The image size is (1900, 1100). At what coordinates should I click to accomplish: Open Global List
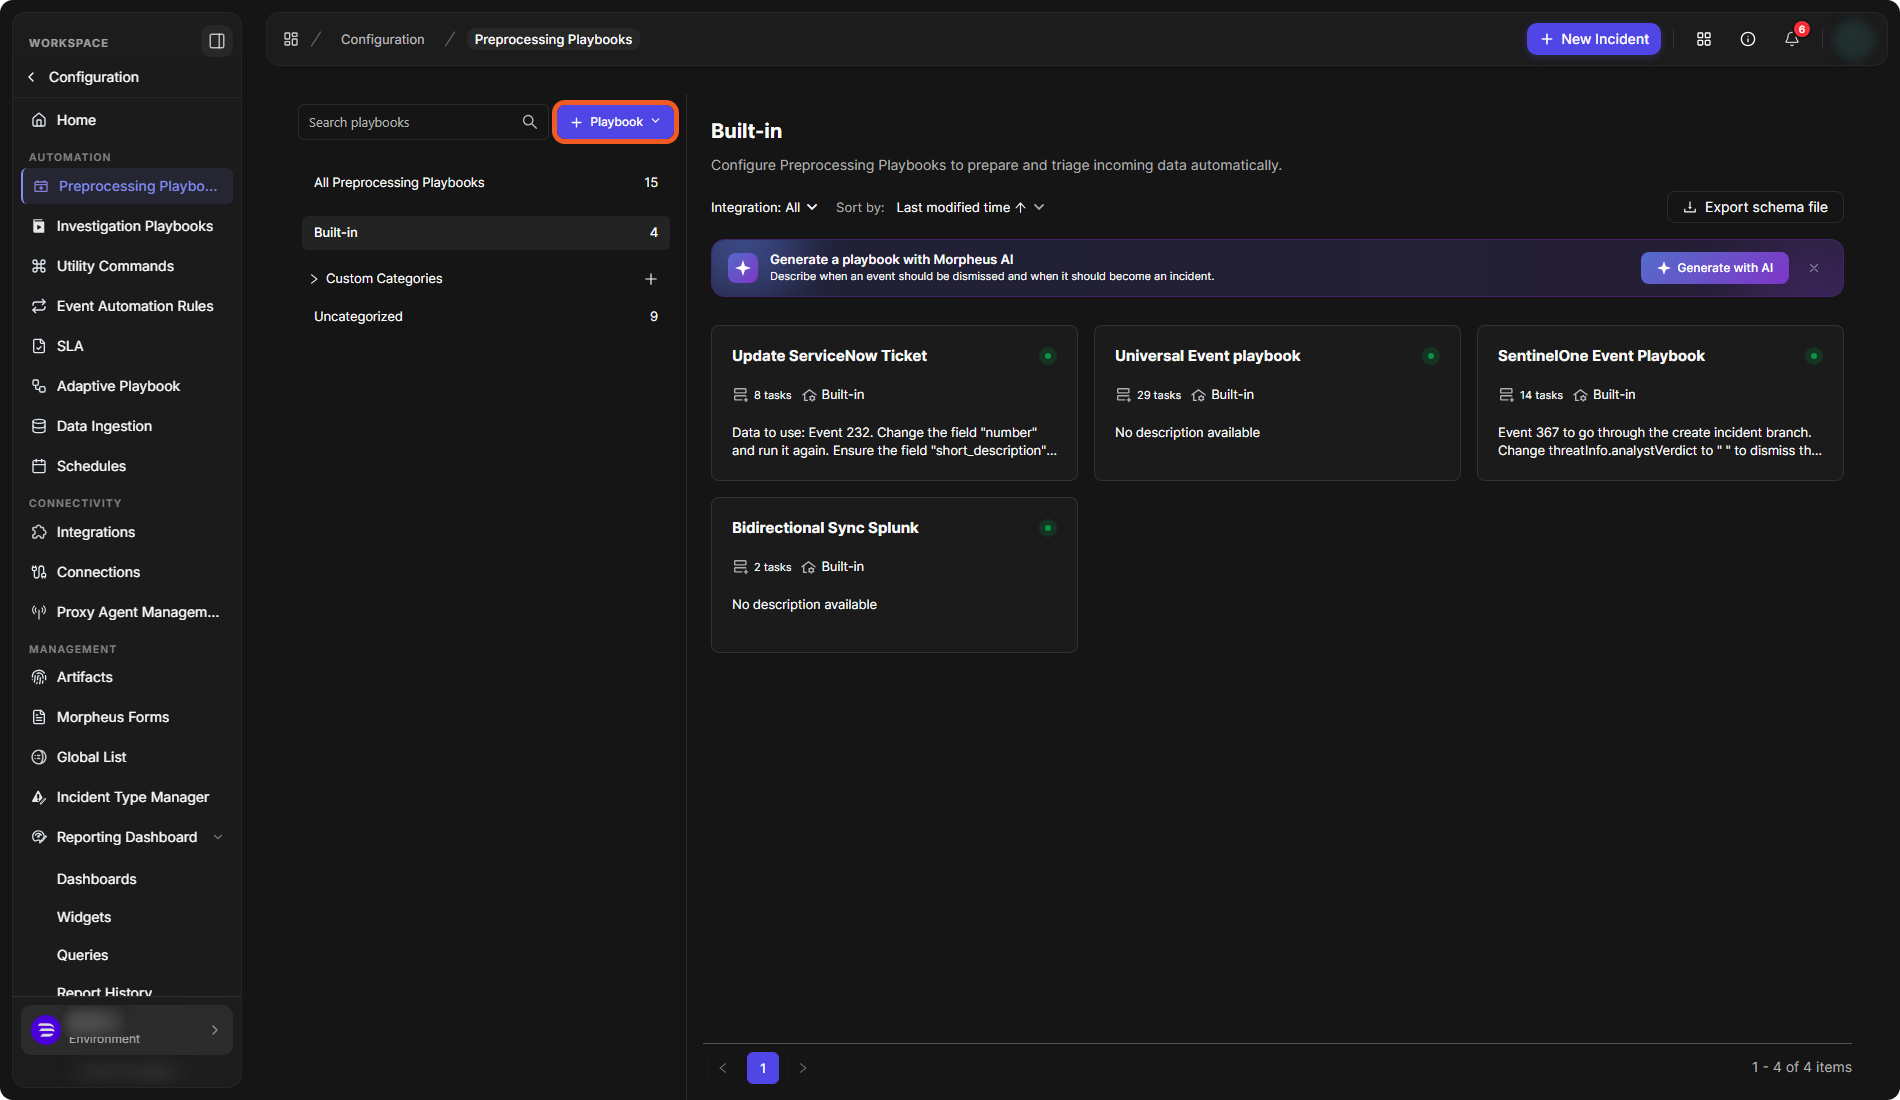point(127,757)
